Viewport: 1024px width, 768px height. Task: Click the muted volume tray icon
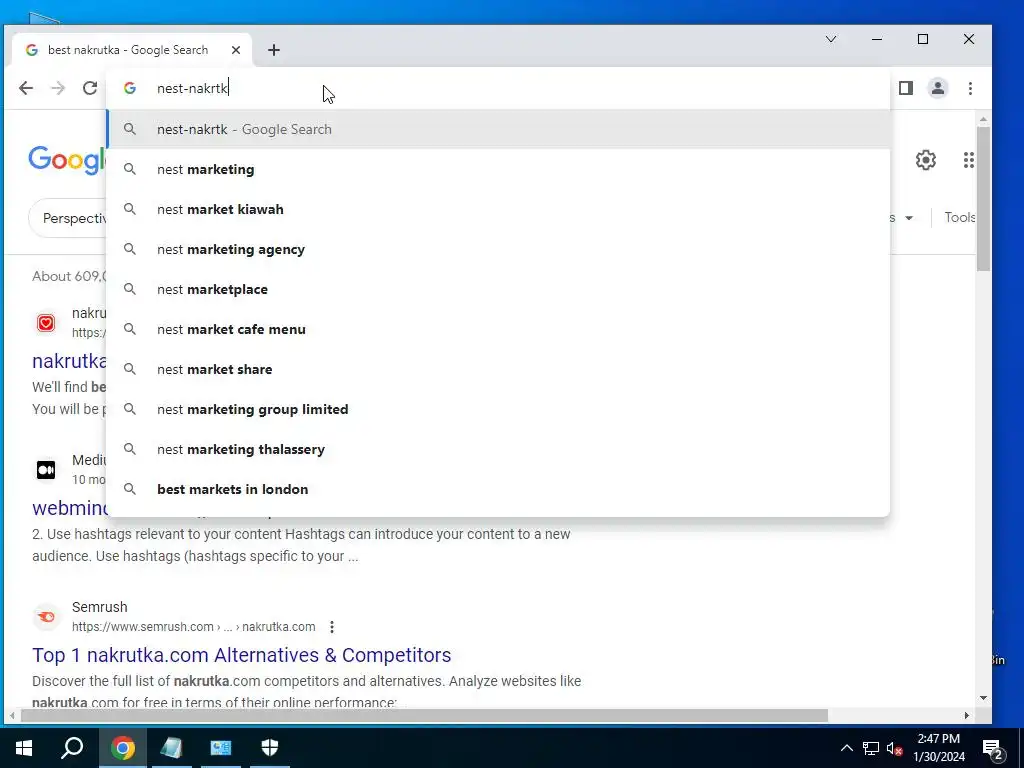click(x=894, y=749)
